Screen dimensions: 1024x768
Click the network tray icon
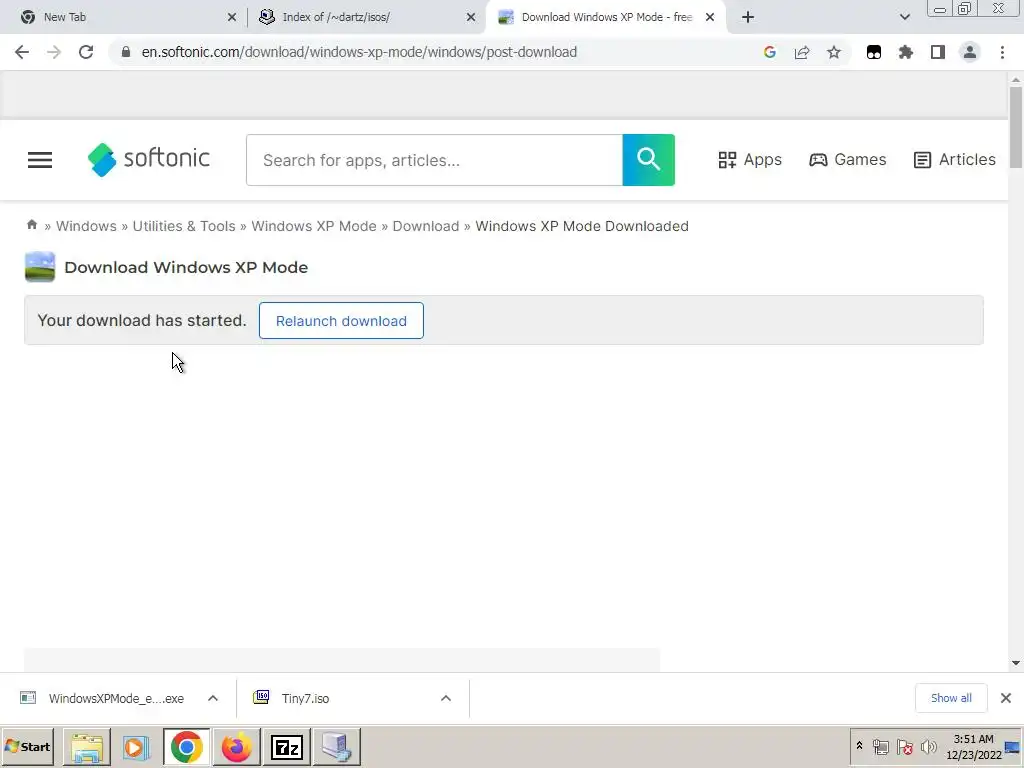880,747
